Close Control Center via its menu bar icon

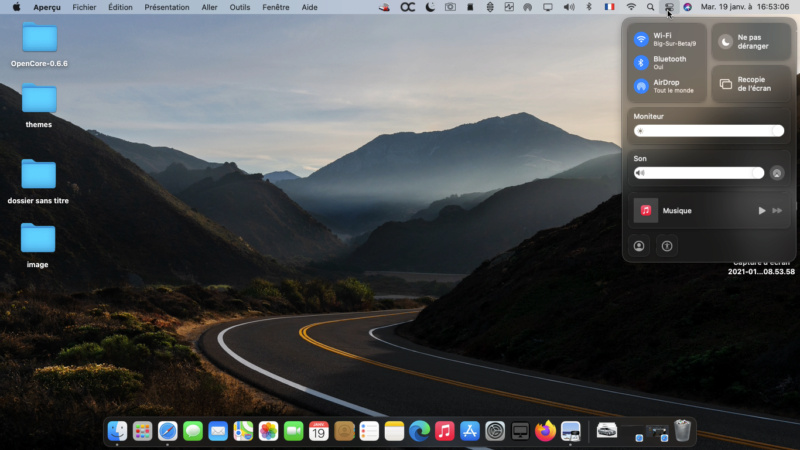coord(669,7)
